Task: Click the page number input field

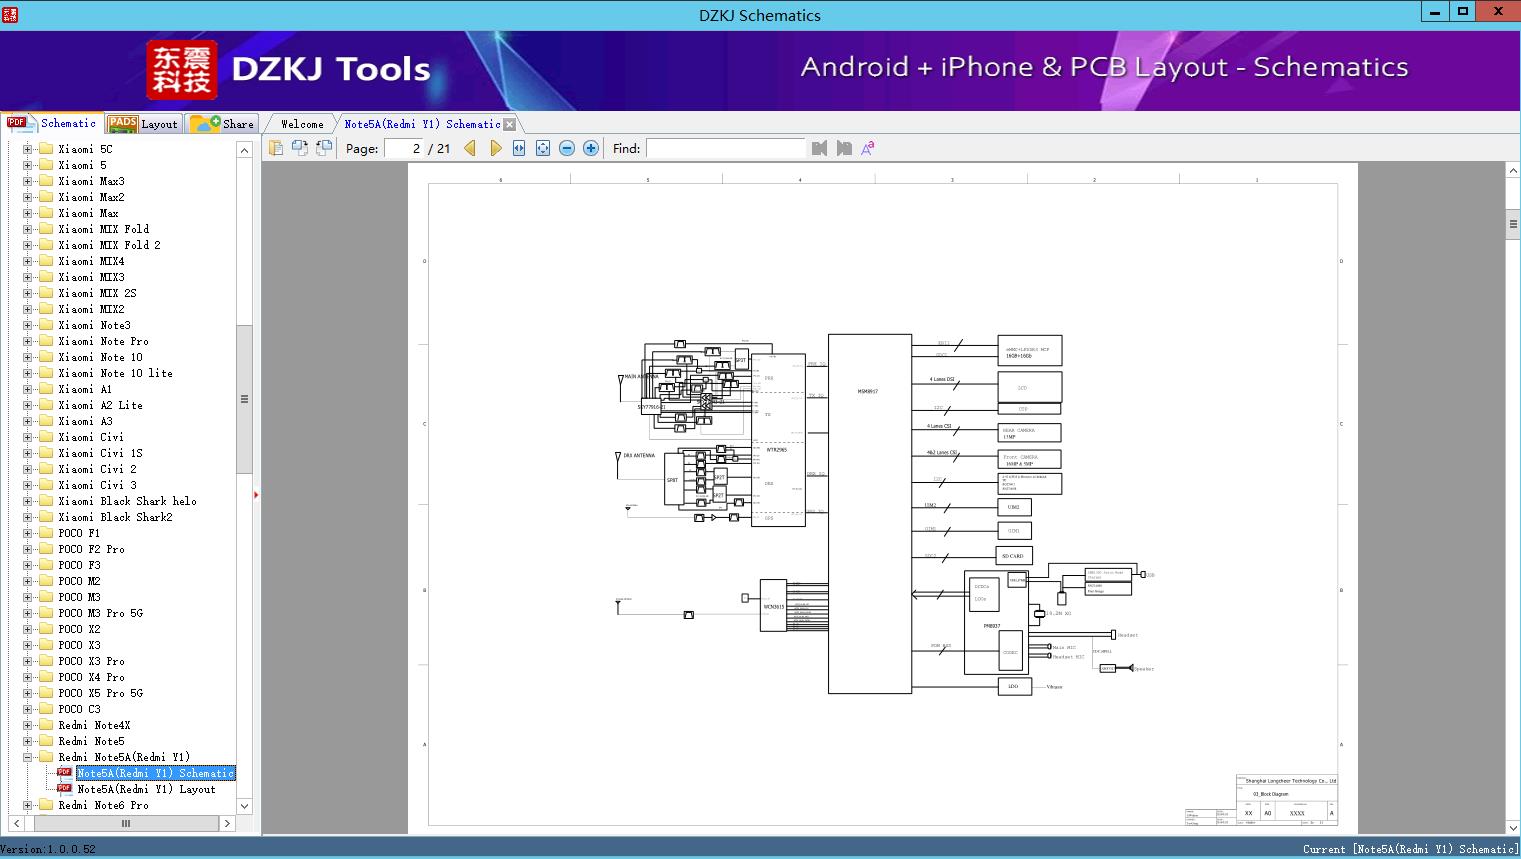Action: [x=404, y=148]
